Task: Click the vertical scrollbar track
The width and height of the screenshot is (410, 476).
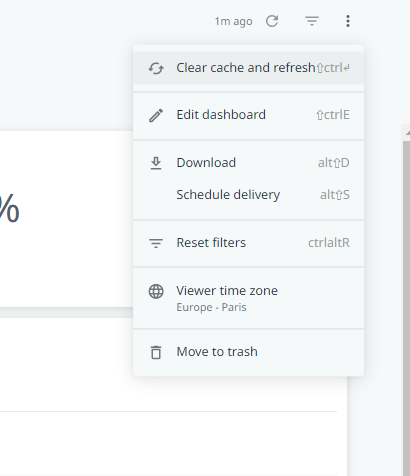Action: pyautogui.click(x=406, y=307)
